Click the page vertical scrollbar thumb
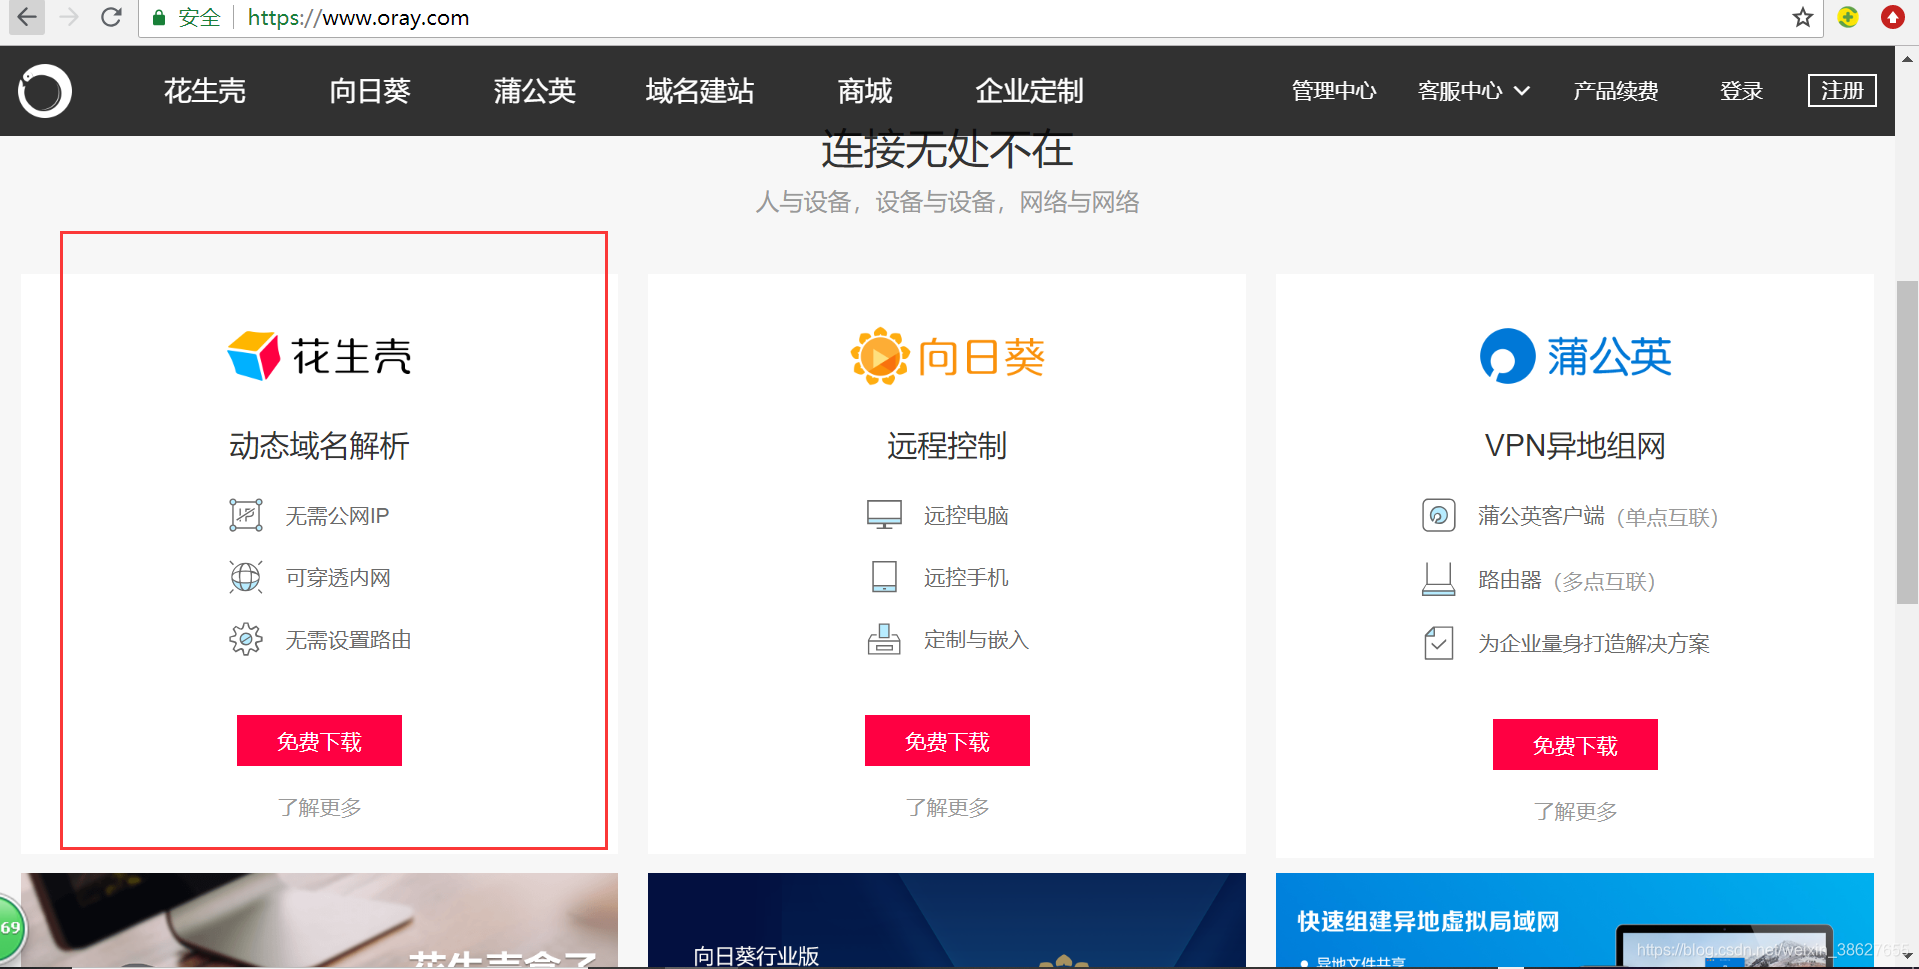The image size is (1919, 969). [1907, 442]
